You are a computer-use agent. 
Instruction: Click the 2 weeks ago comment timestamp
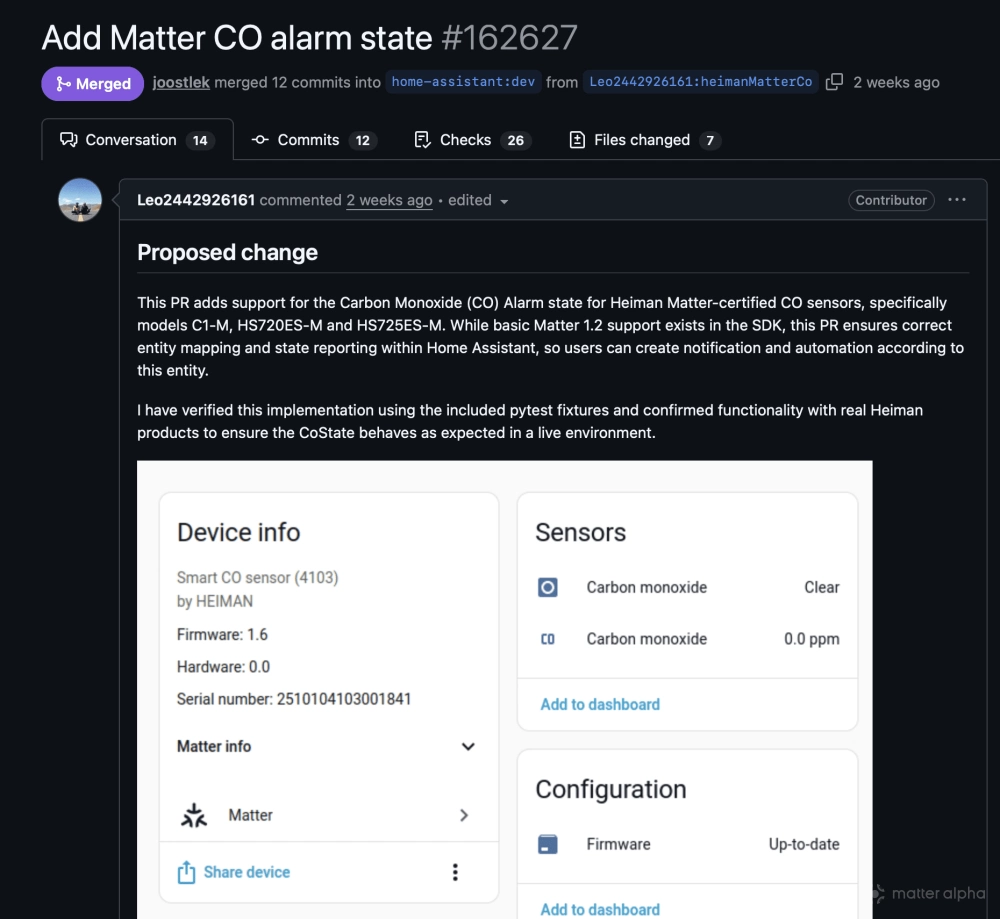389,200
